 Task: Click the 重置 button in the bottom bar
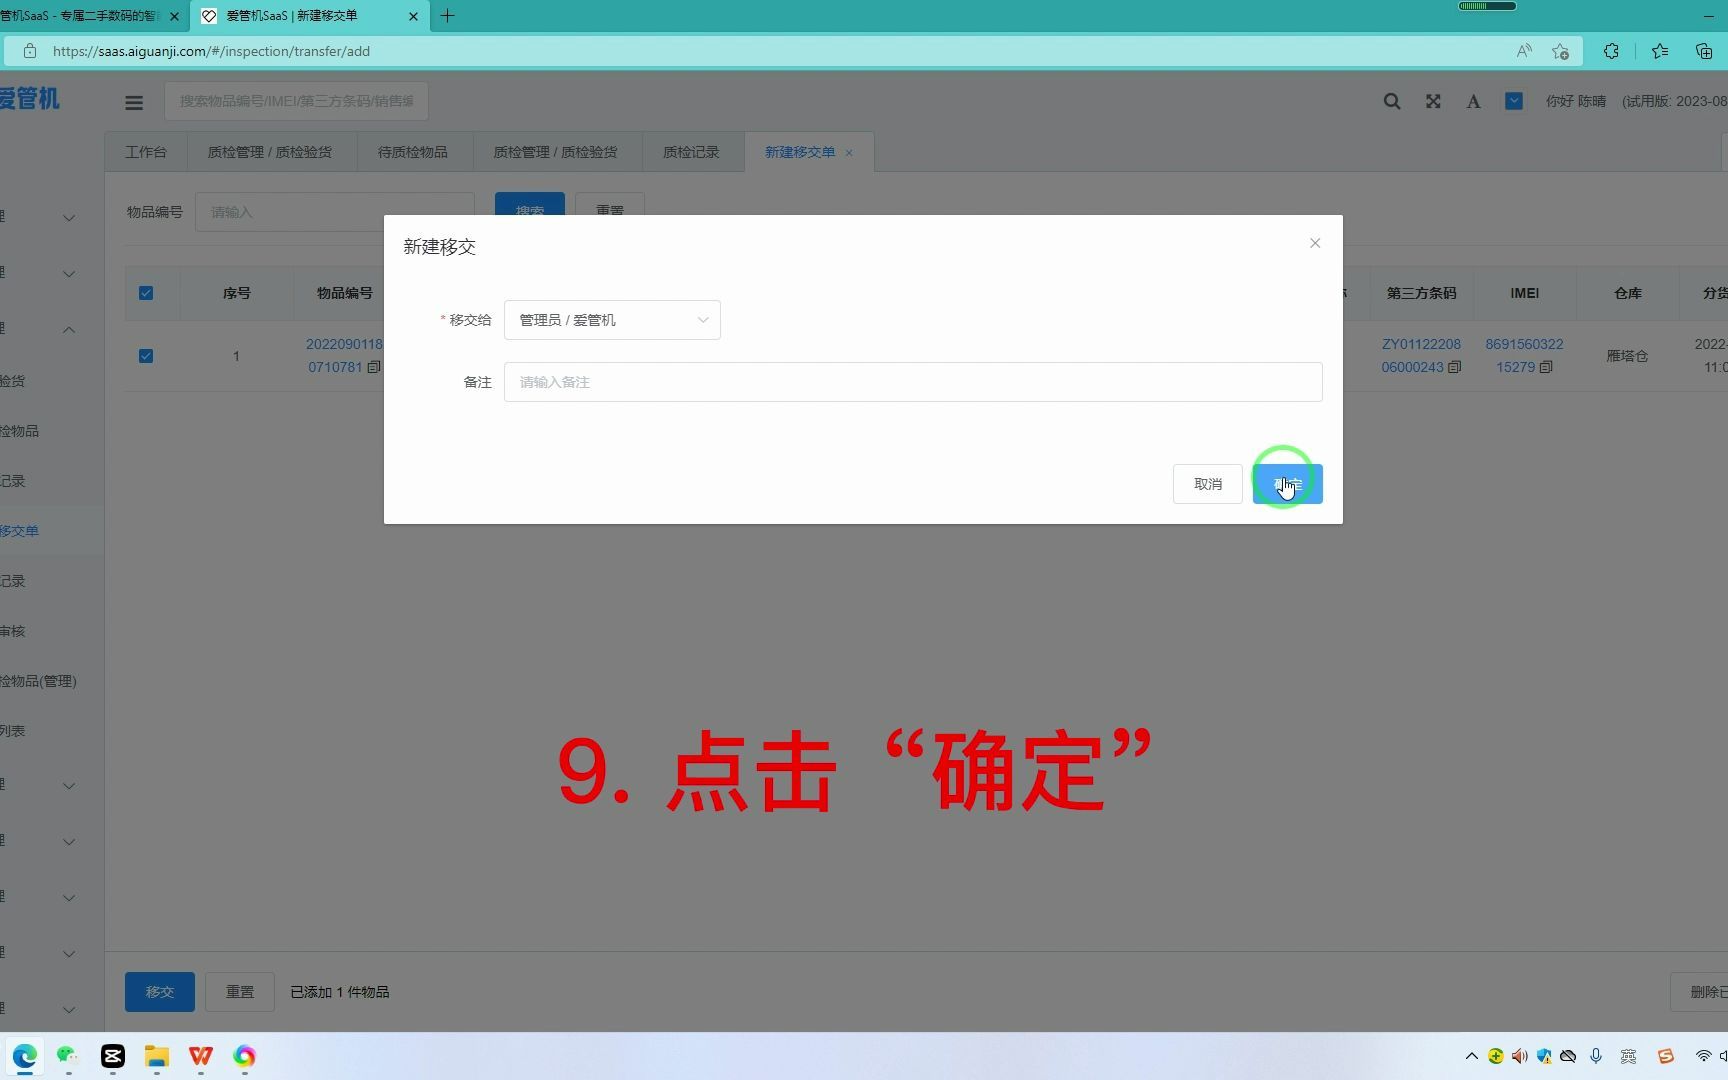240,992
